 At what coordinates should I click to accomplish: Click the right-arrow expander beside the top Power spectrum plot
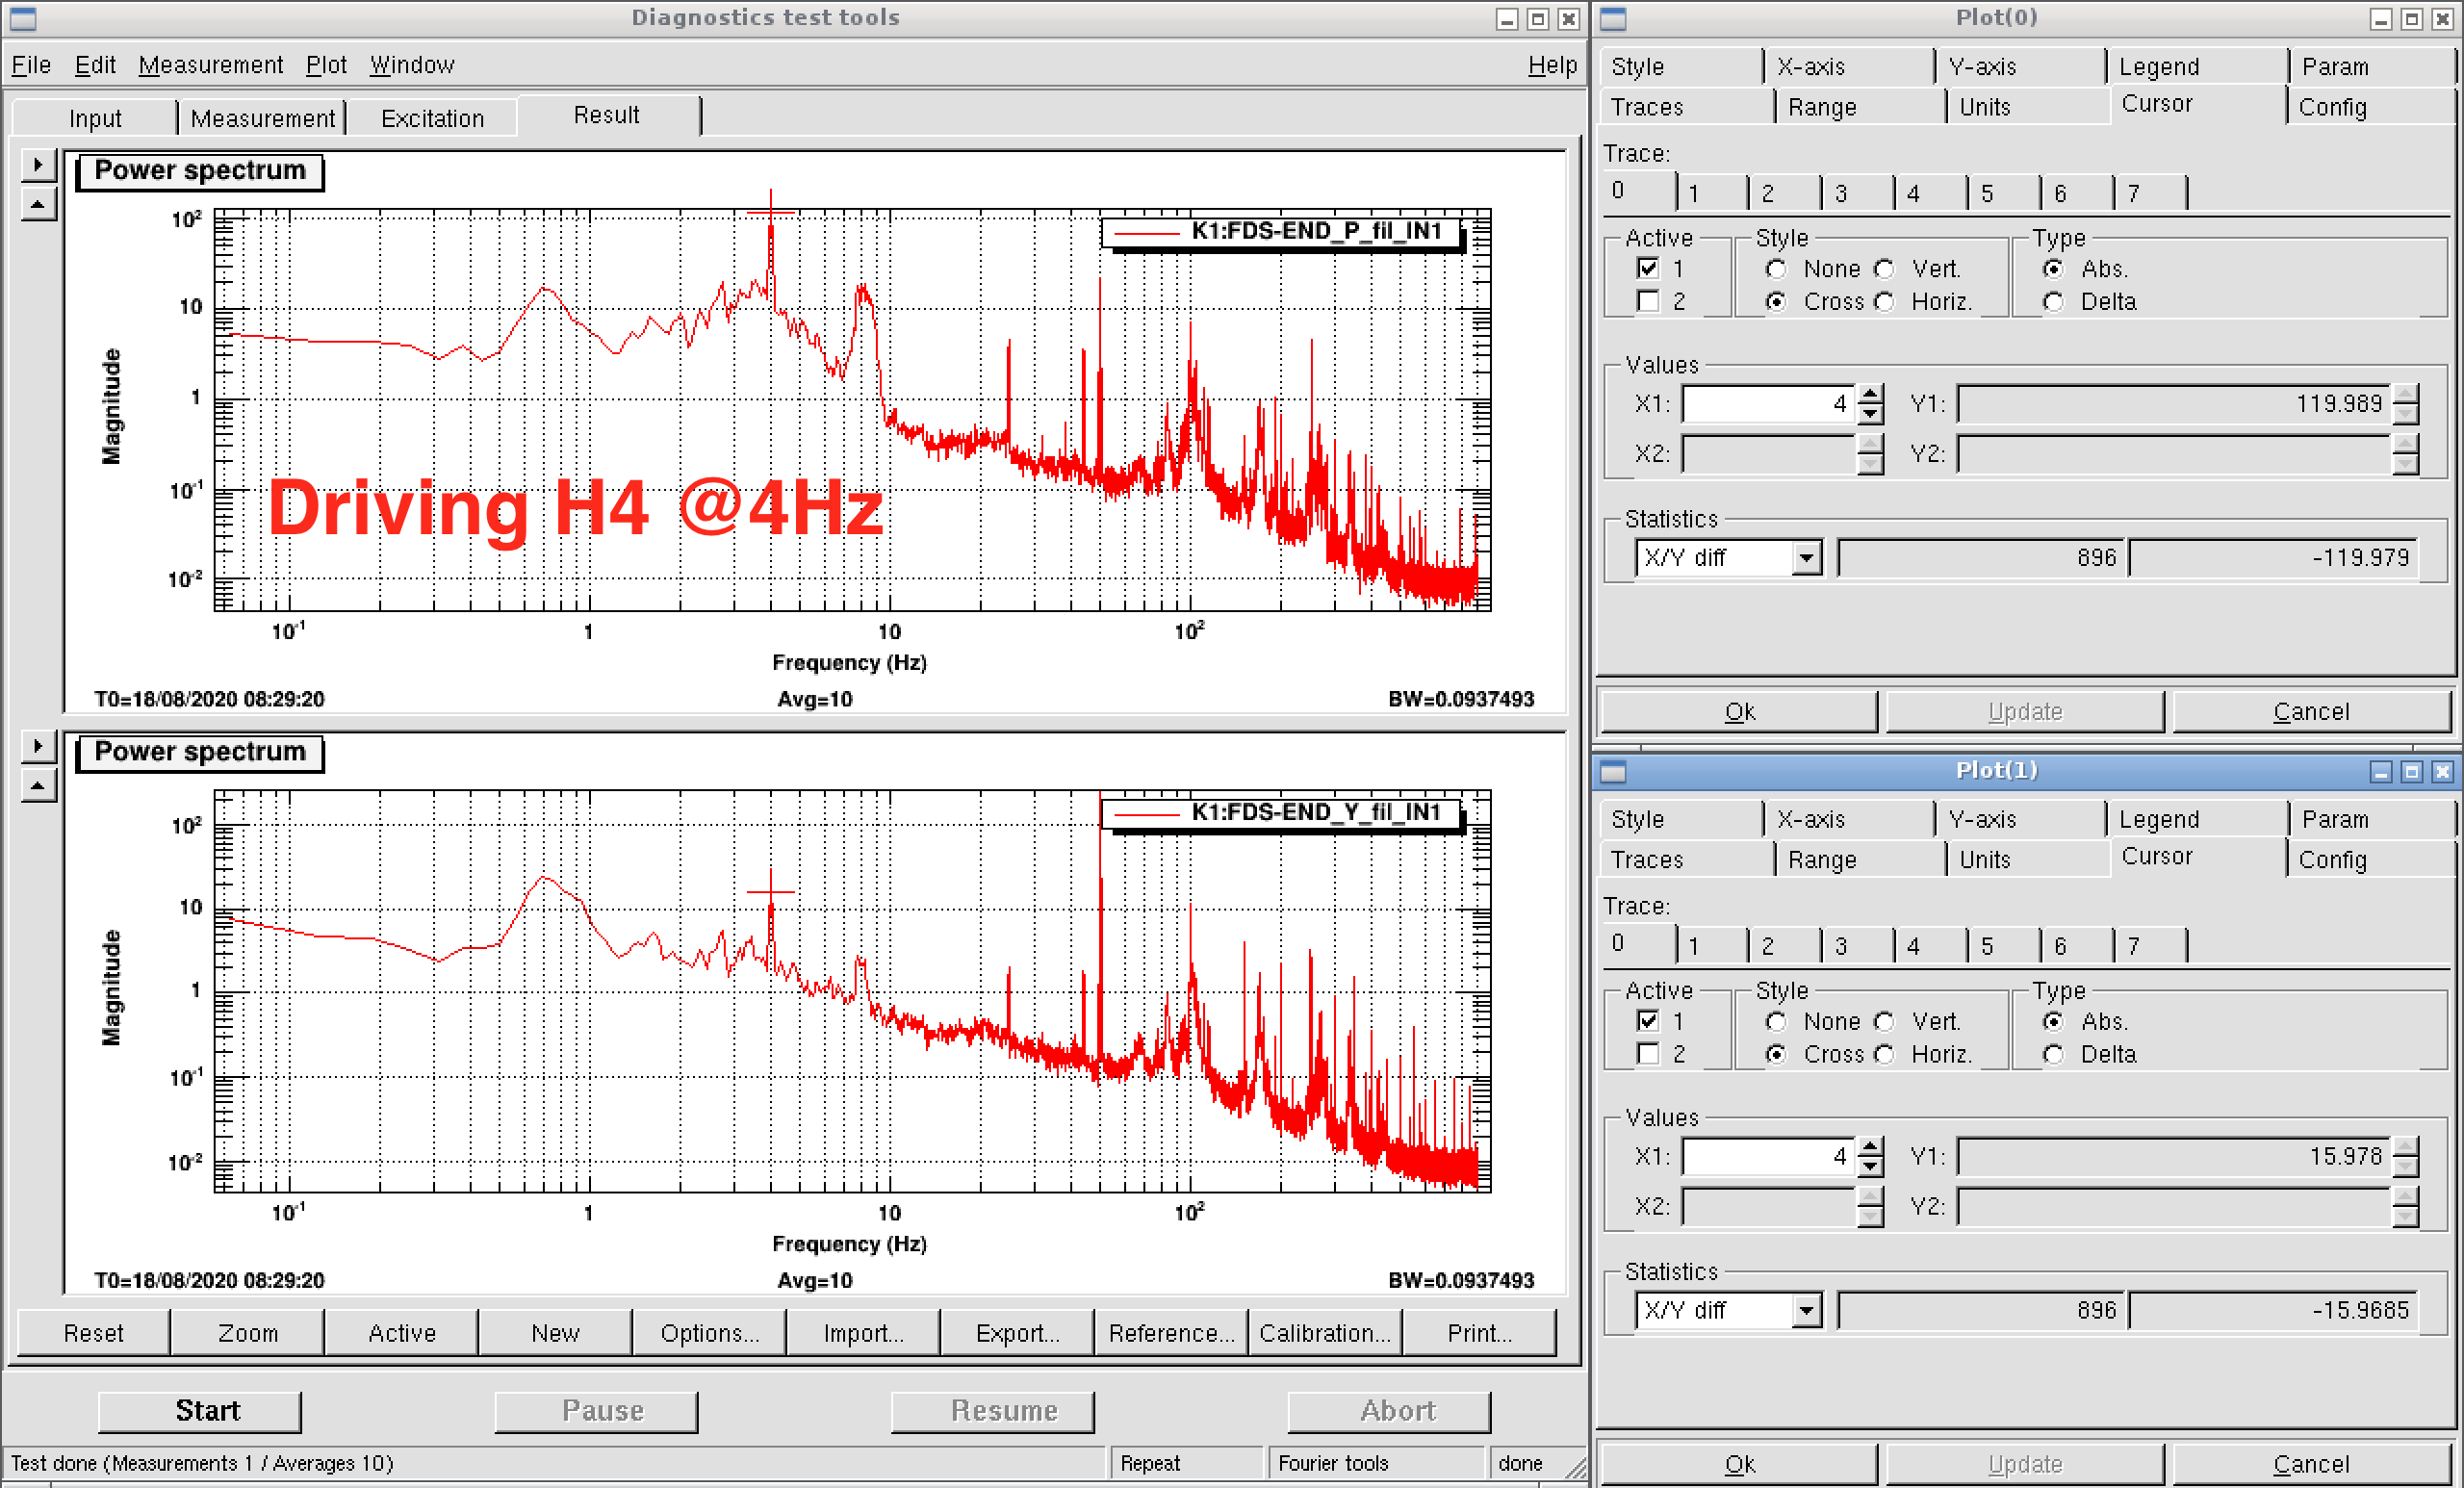pos(38,165)
